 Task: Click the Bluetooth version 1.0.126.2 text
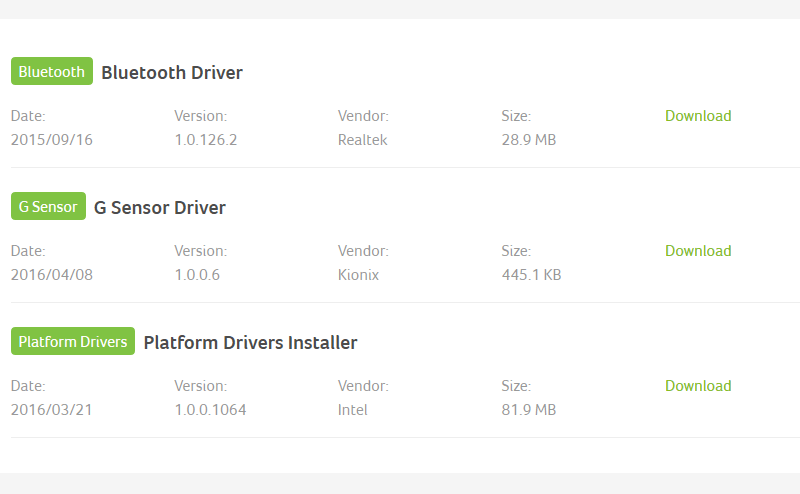(x=206, y=140)
